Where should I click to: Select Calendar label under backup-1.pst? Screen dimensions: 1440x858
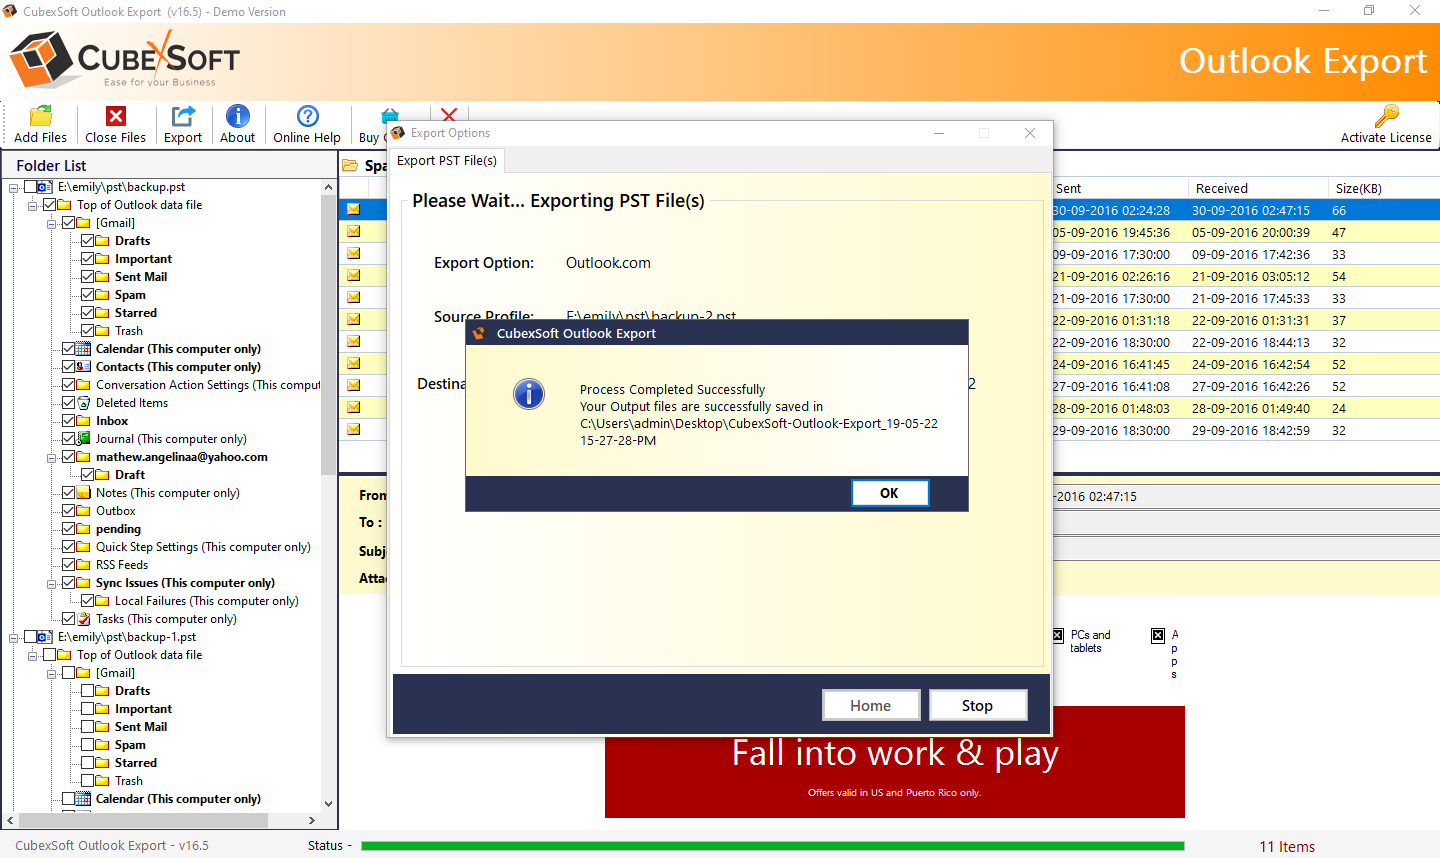tap(178, 799)
